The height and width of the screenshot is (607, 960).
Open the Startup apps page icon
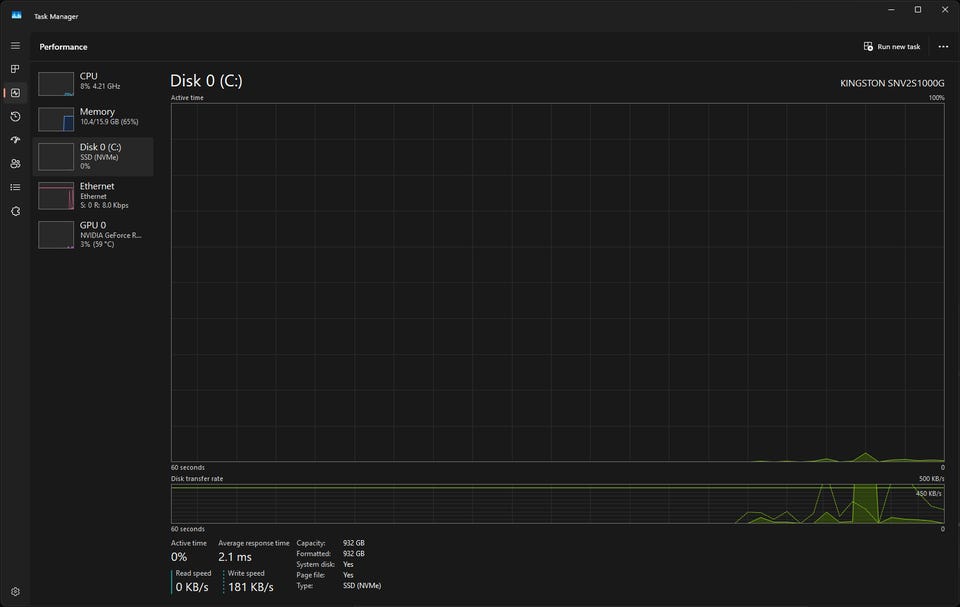pos(15,140)
